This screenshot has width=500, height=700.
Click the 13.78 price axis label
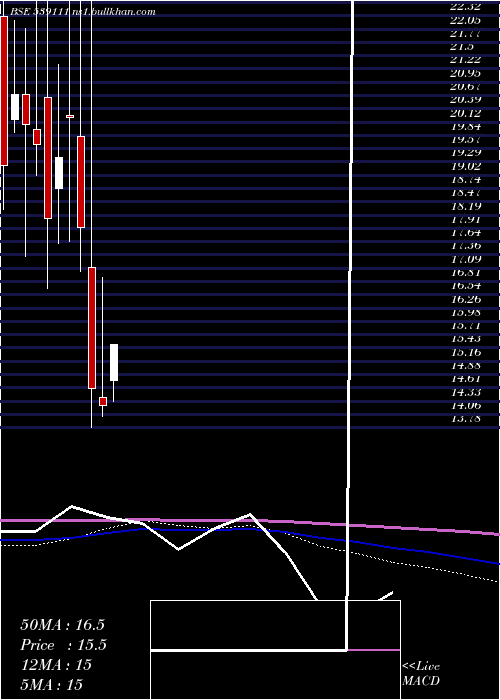pos(466,418)
